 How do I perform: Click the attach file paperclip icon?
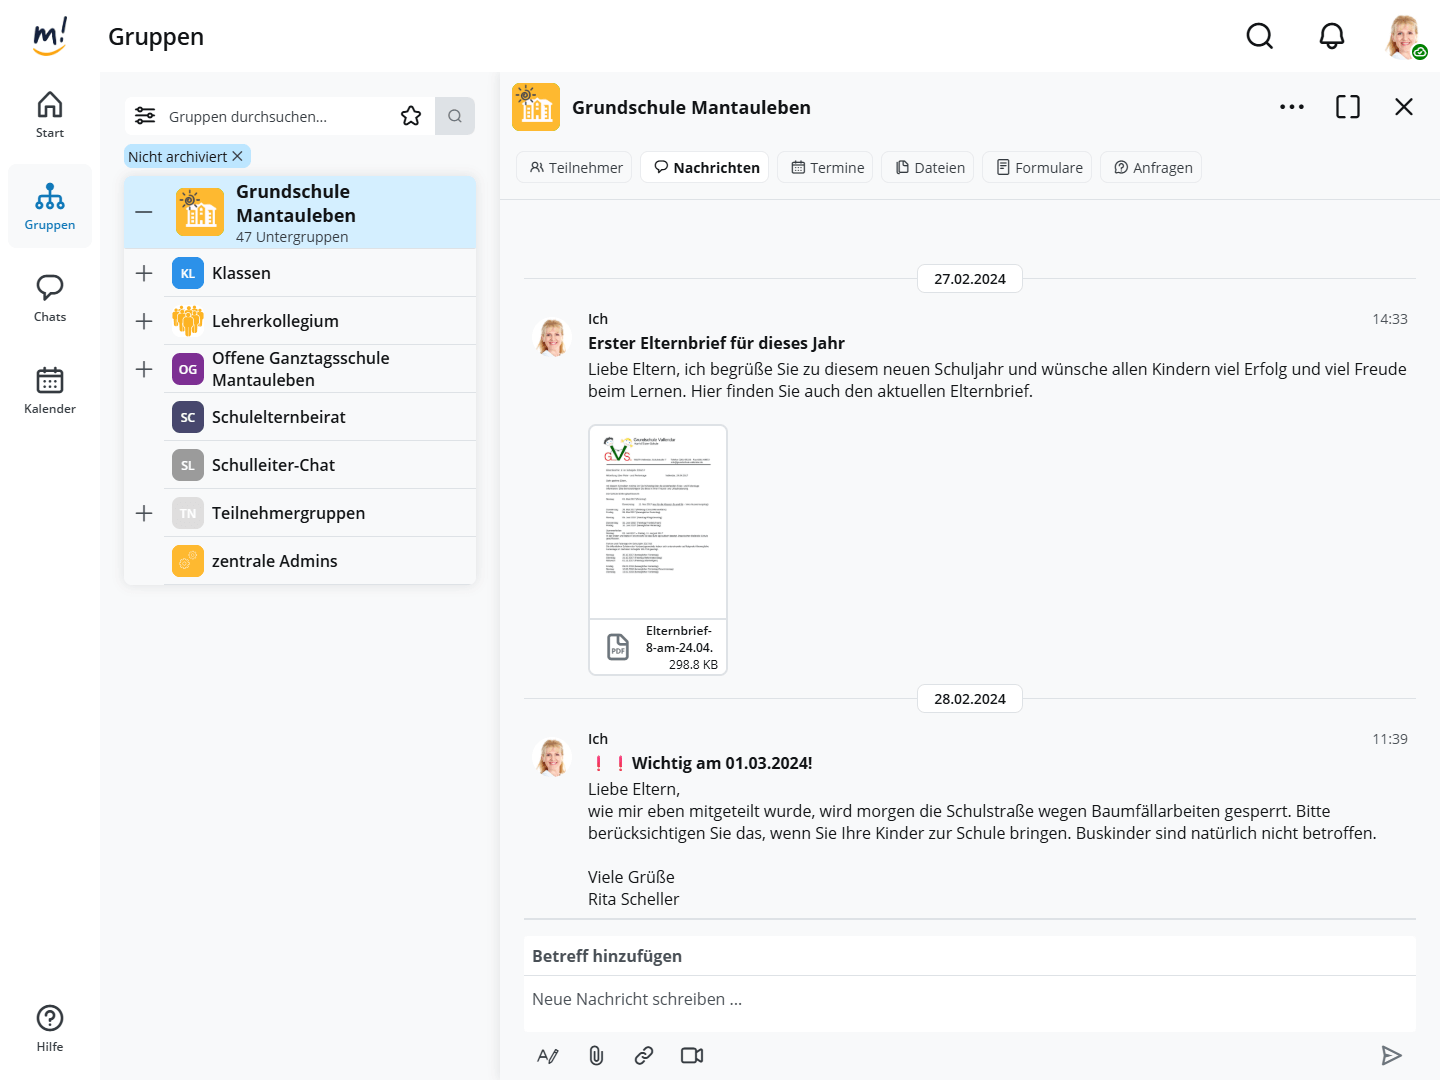coord(596,1056)
